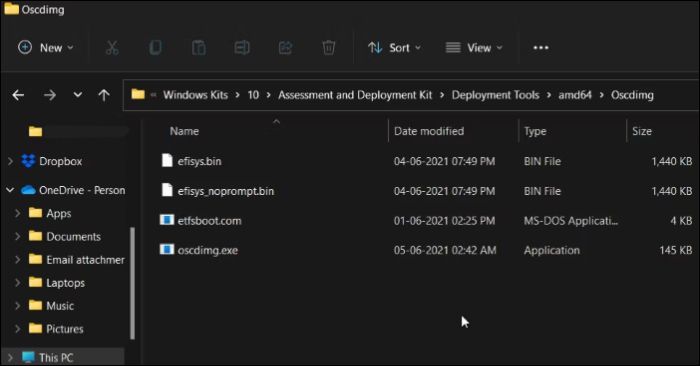Image resolution: width=700 pixels, height=366 pixels.
Task: Click the OneDrive cloud icon
Action: click(x=28, y=191)
